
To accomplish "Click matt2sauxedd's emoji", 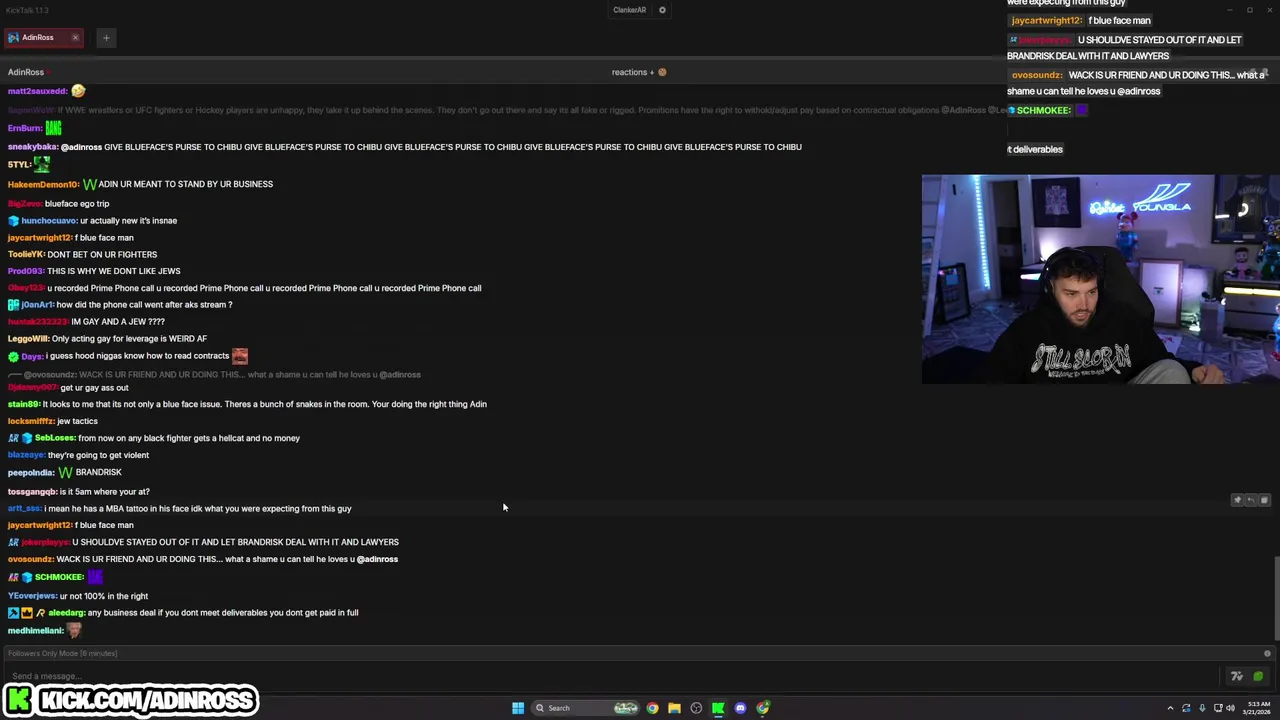I will tap(78, 91).
